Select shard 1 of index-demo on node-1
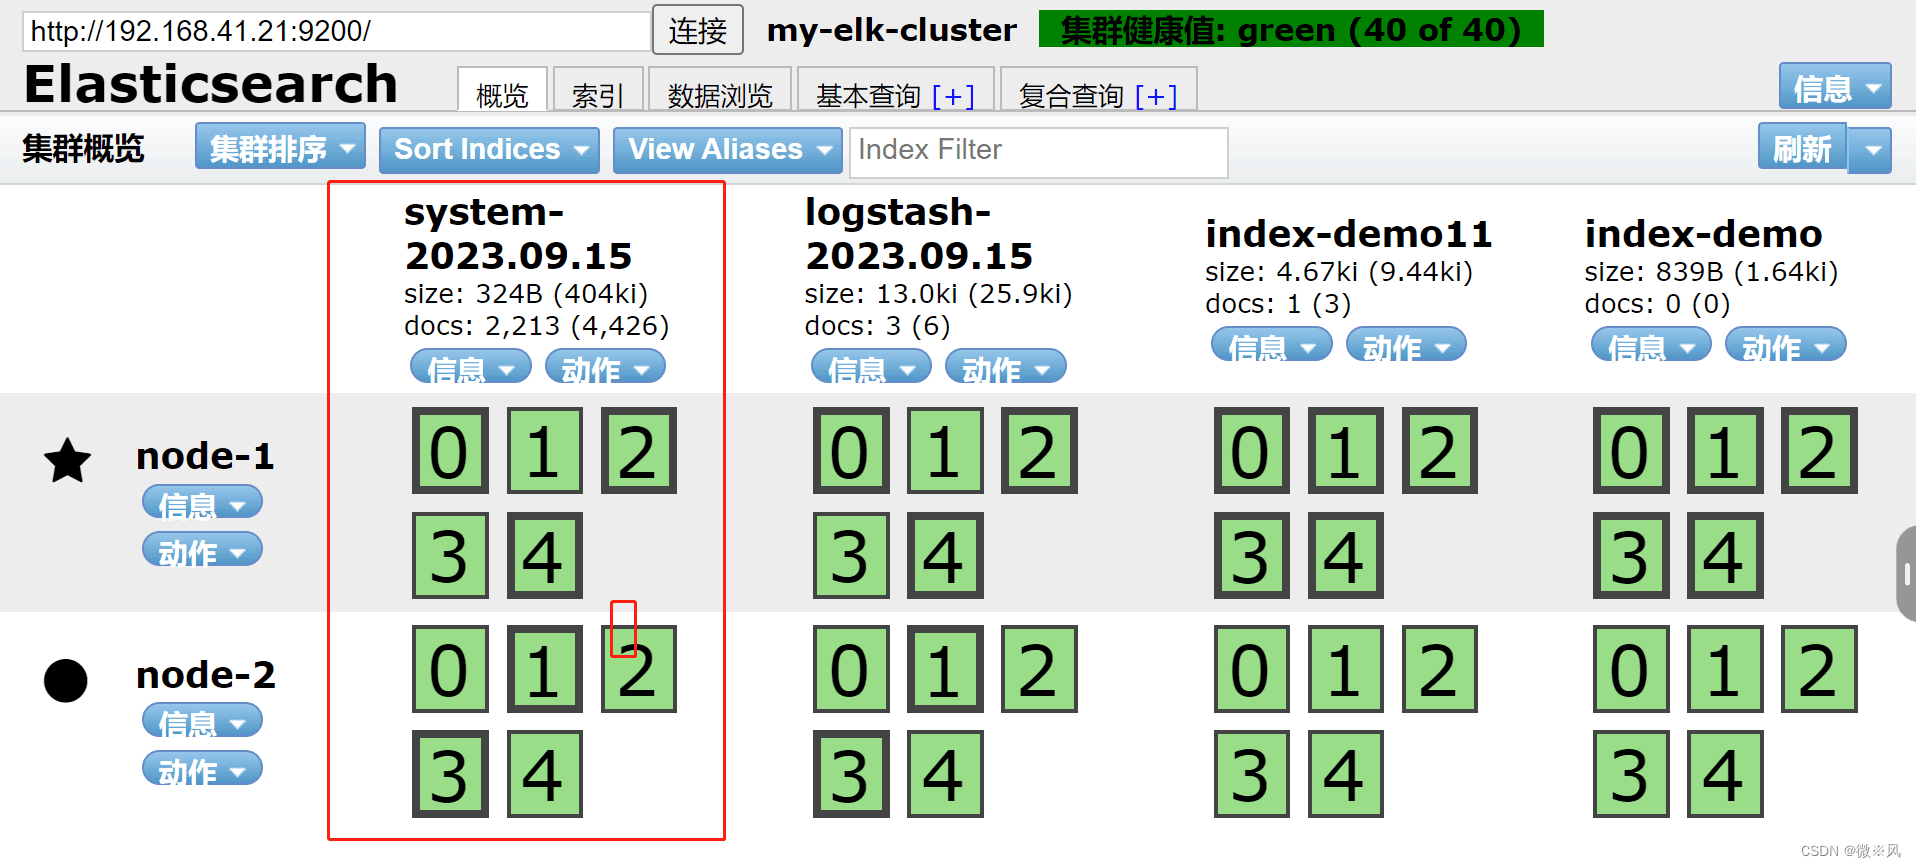 click(x=1725, y=451)
